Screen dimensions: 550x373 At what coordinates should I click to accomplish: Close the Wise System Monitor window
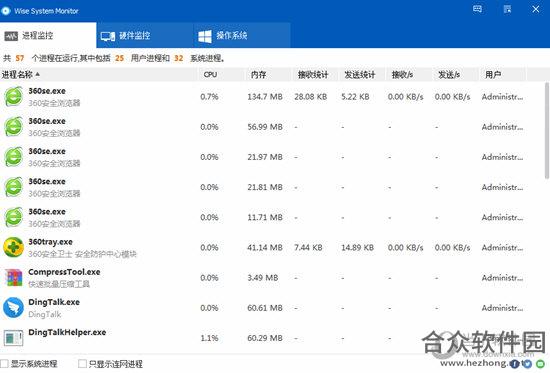tap(536, 9)
